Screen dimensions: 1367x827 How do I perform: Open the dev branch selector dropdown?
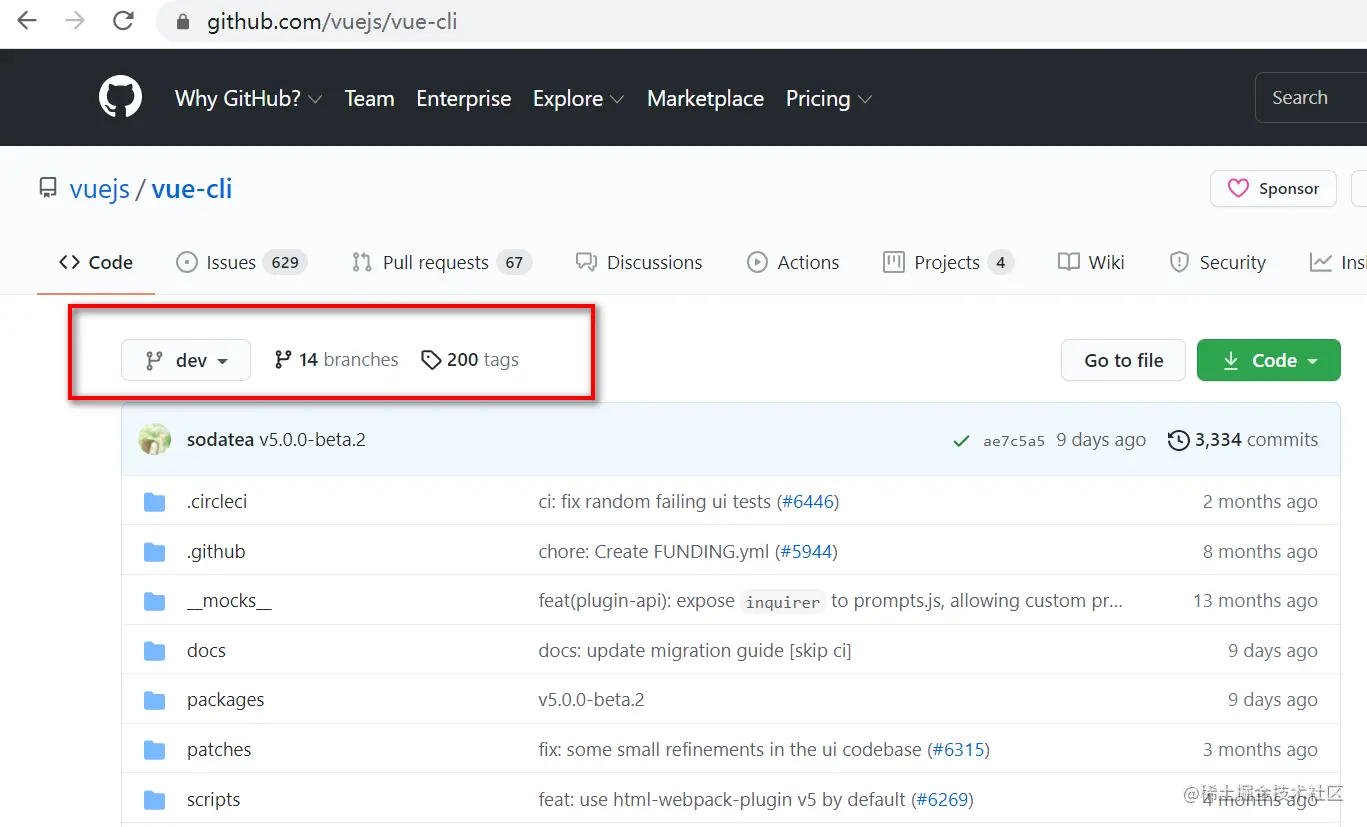186,360
